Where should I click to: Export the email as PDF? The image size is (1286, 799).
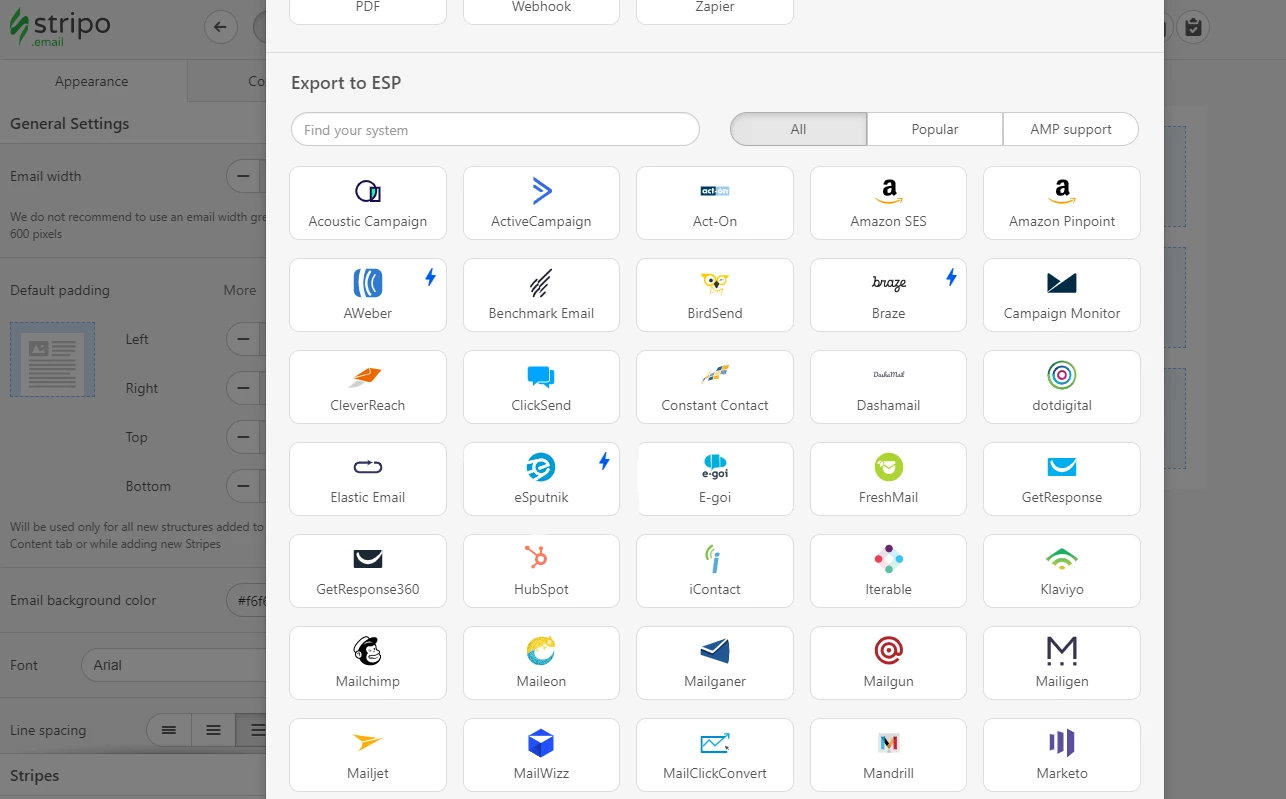pos(367,10)
